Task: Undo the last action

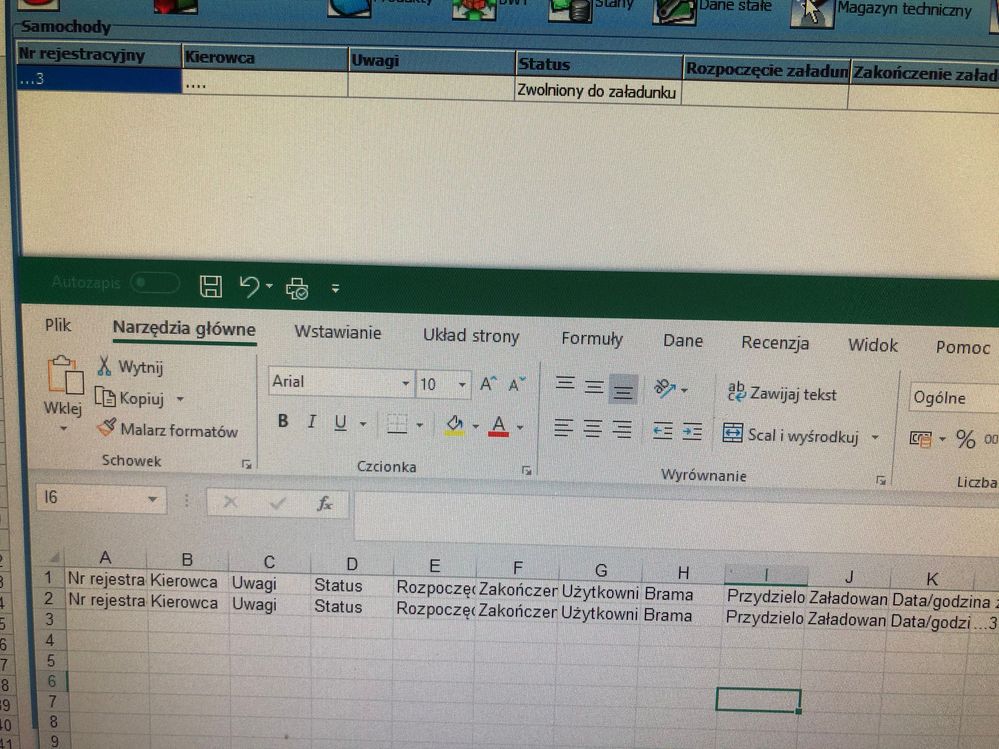Action: pos(248,287)
